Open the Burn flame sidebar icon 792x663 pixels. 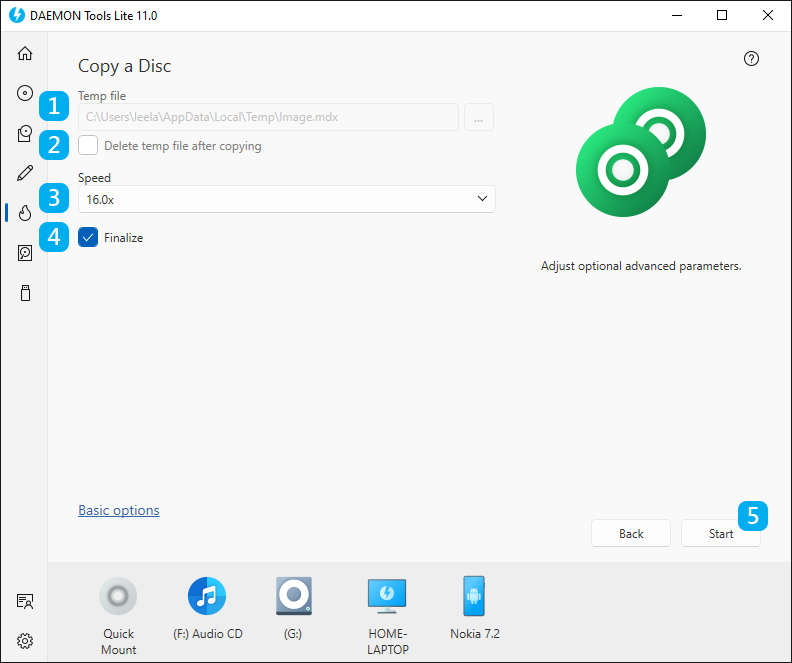click(x=25, y=213)
